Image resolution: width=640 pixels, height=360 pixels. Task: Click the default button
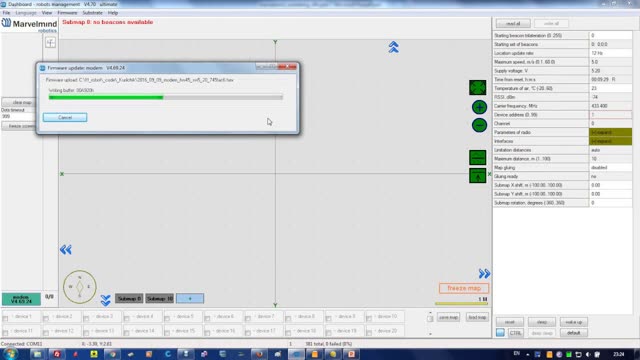[x=573, y=333]
